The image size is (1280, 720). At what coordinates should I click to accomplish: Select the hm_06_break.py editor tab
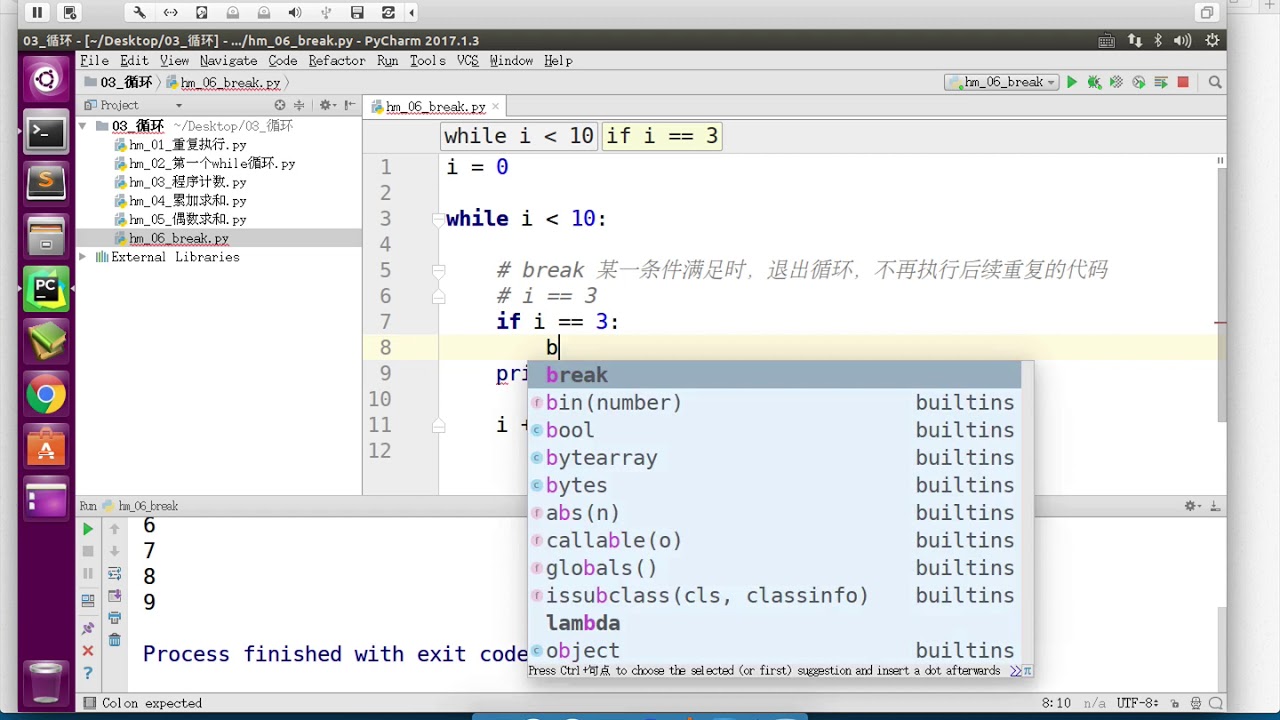tap(435, 107)
